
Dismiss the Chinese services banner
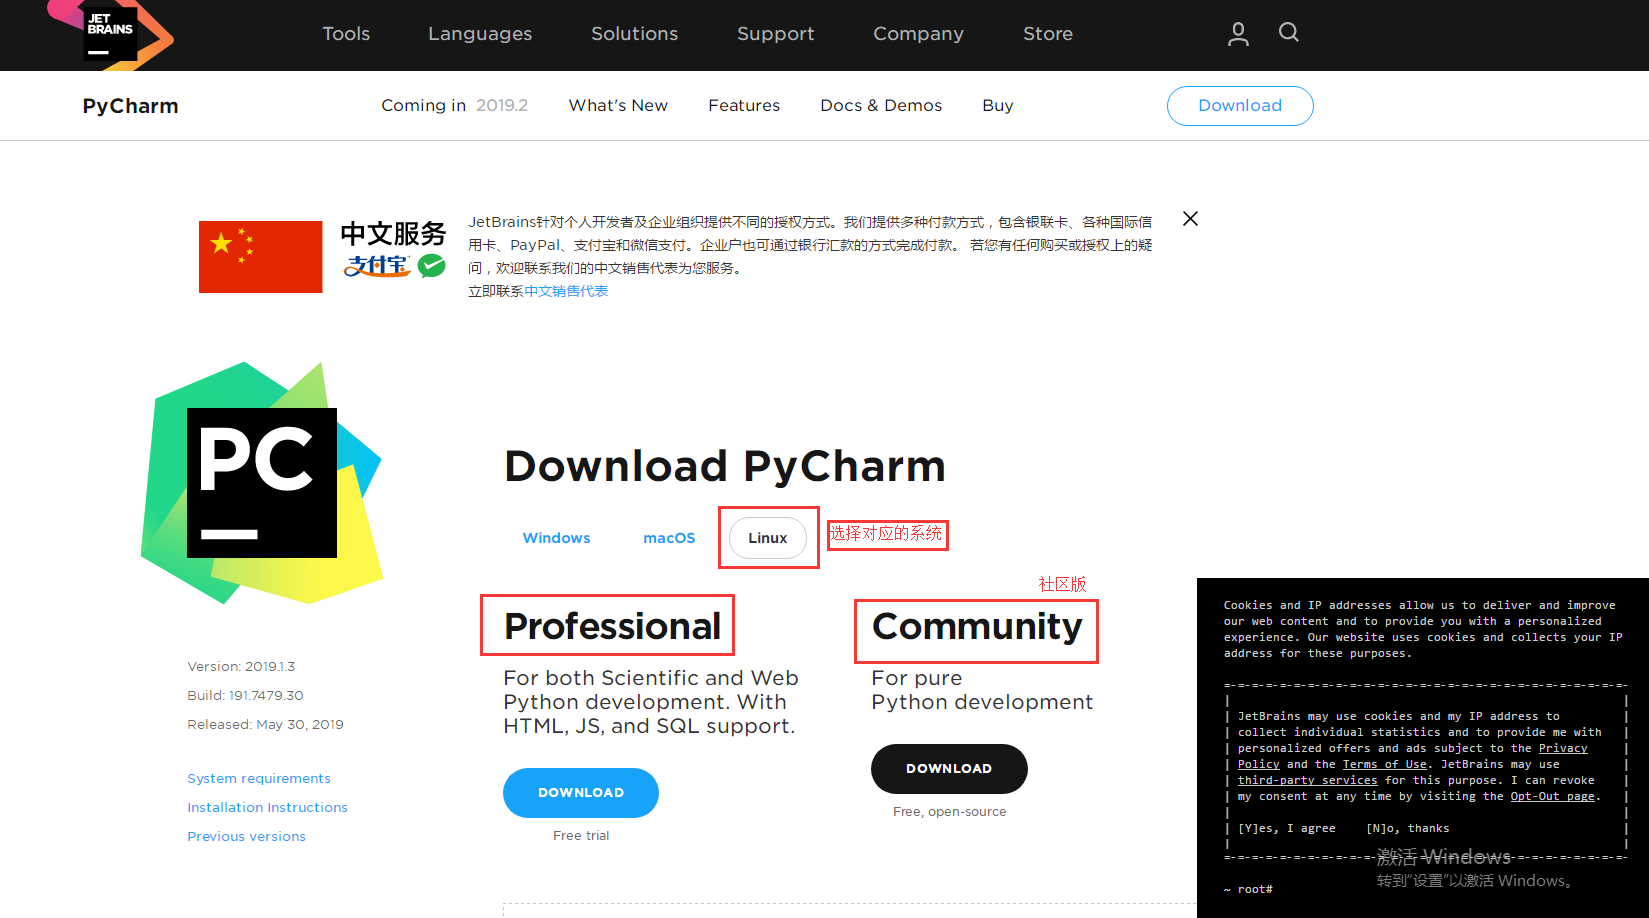(x=1189, y=218)
